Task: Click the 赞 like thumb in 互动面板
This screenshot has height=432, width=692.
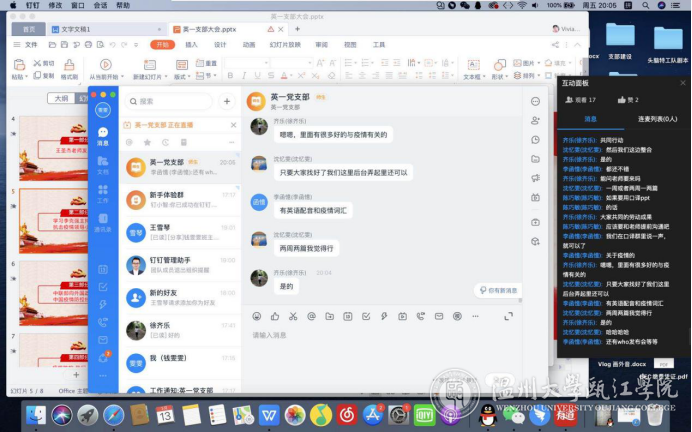Action: coord(622,100)
